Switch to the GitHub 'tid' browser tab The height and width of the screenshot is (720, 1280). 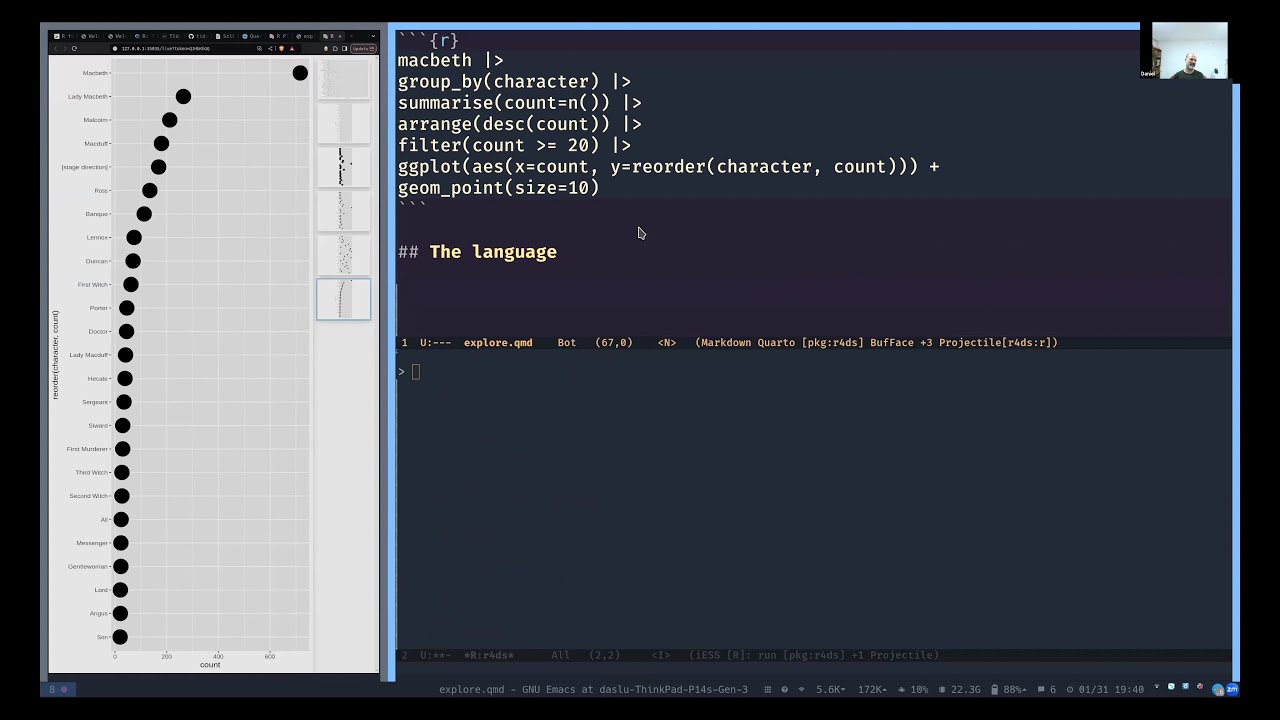click(x=198, y=36)
